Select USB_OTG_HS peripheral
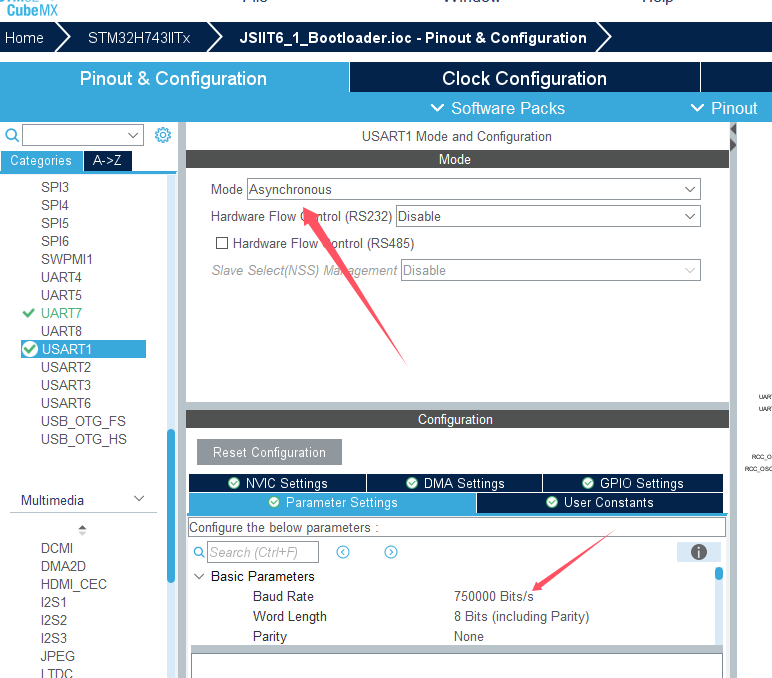 (84, 439)
